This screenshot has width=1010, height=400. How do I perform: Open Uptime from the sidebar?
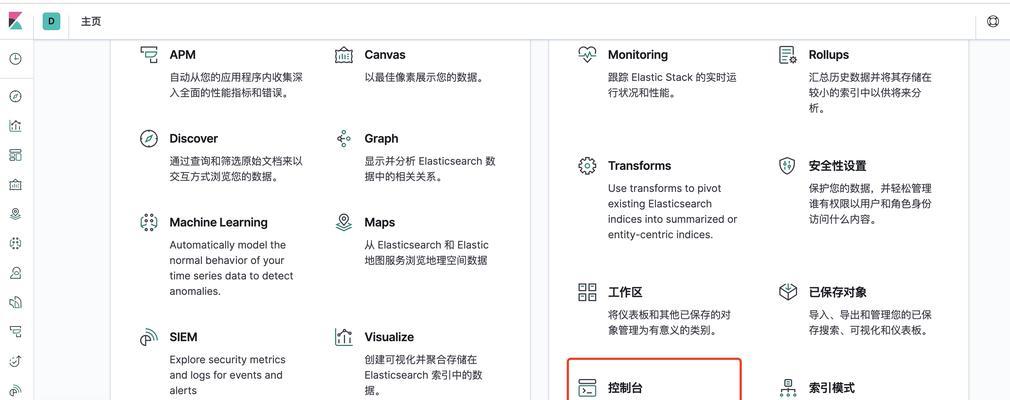pos(15,361)
